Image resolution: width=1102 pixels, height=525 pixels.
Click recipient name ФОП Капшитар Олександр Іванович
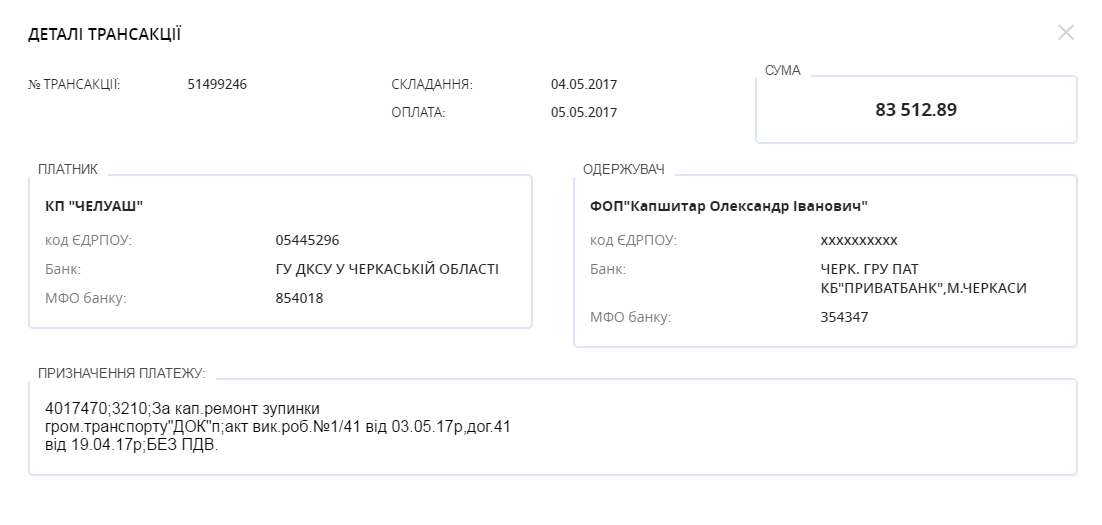coord(729,206)
